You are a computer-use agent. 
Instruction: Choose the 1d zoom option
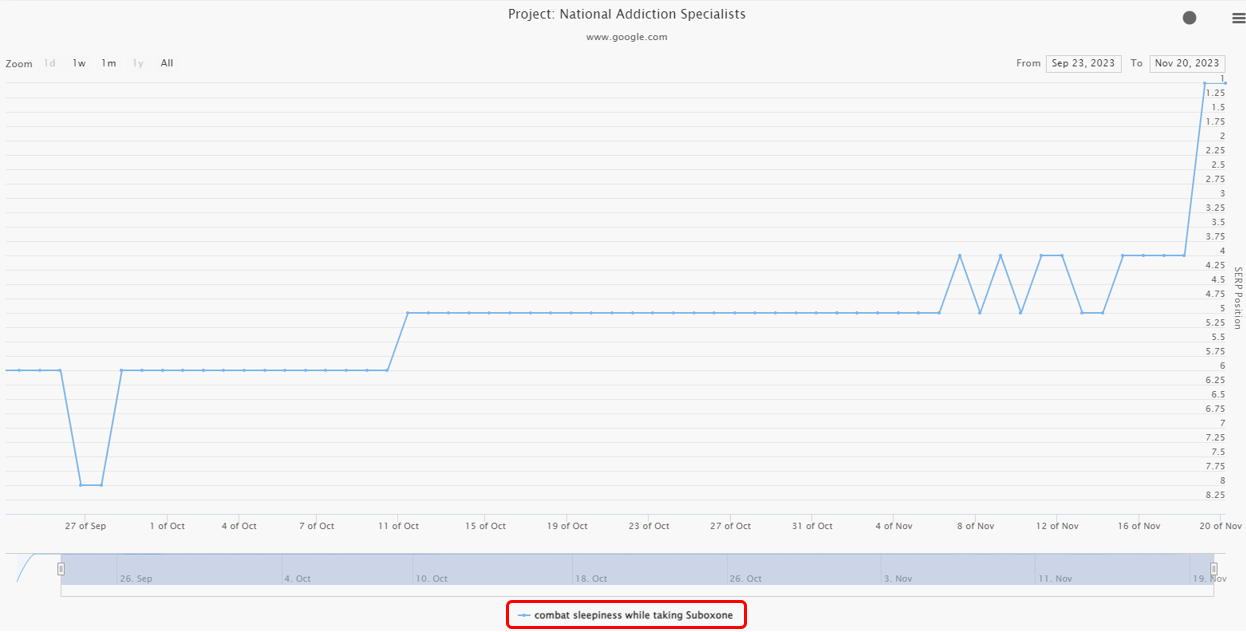50,64
